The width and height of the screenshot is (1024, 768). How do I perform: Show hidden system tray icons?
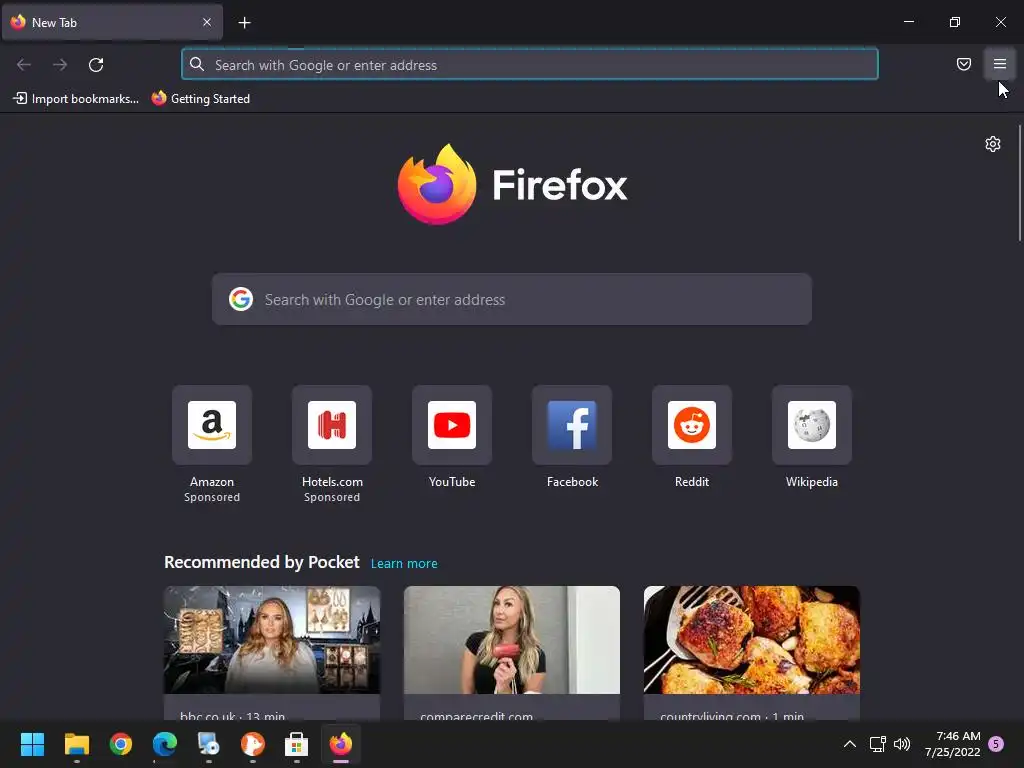point(850,744)
